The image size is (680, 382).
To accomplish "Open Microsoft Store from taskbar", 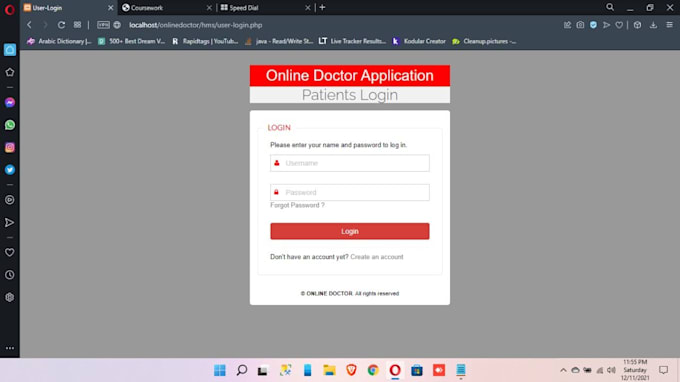I will [417, 370].
